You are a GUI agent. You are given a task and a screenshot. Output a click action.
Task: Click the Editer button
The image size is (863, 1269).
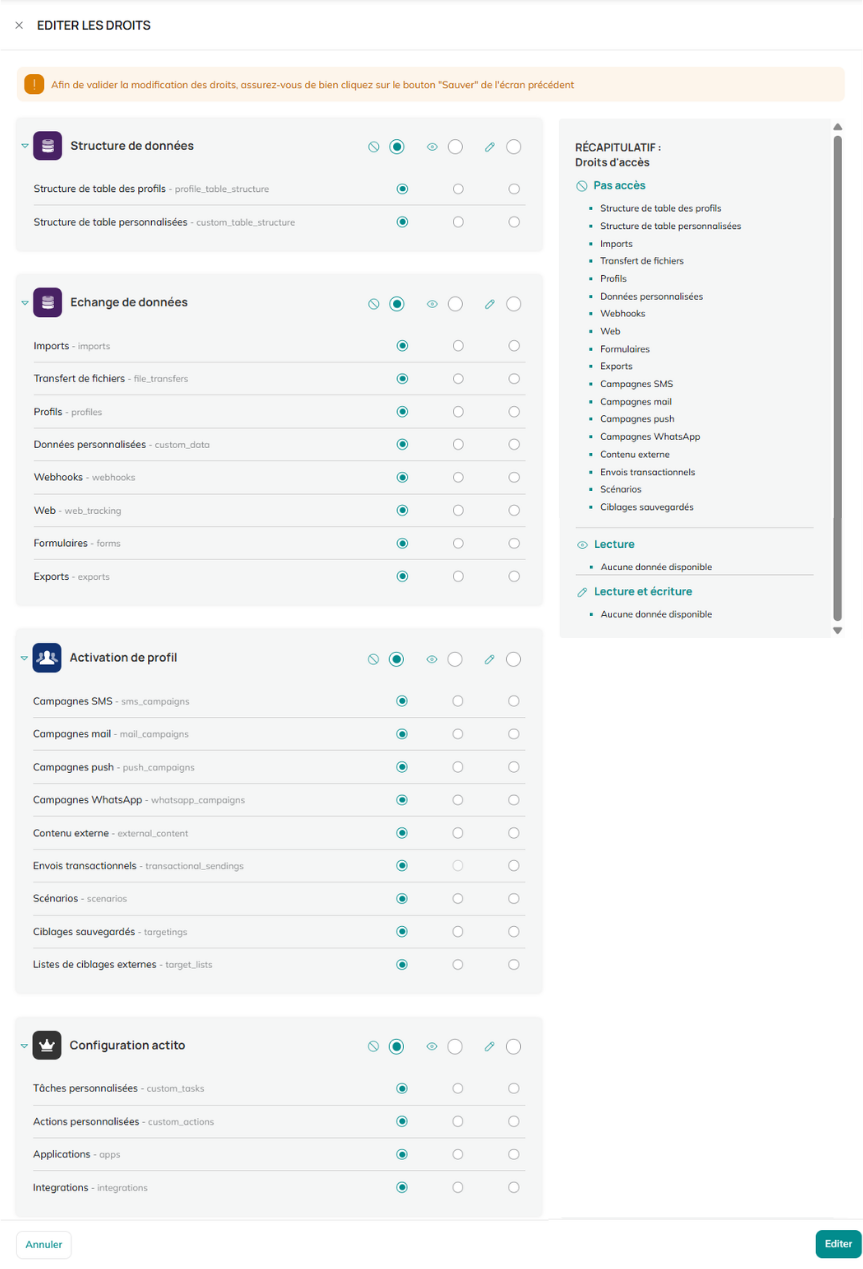(x=838, y=1244)
